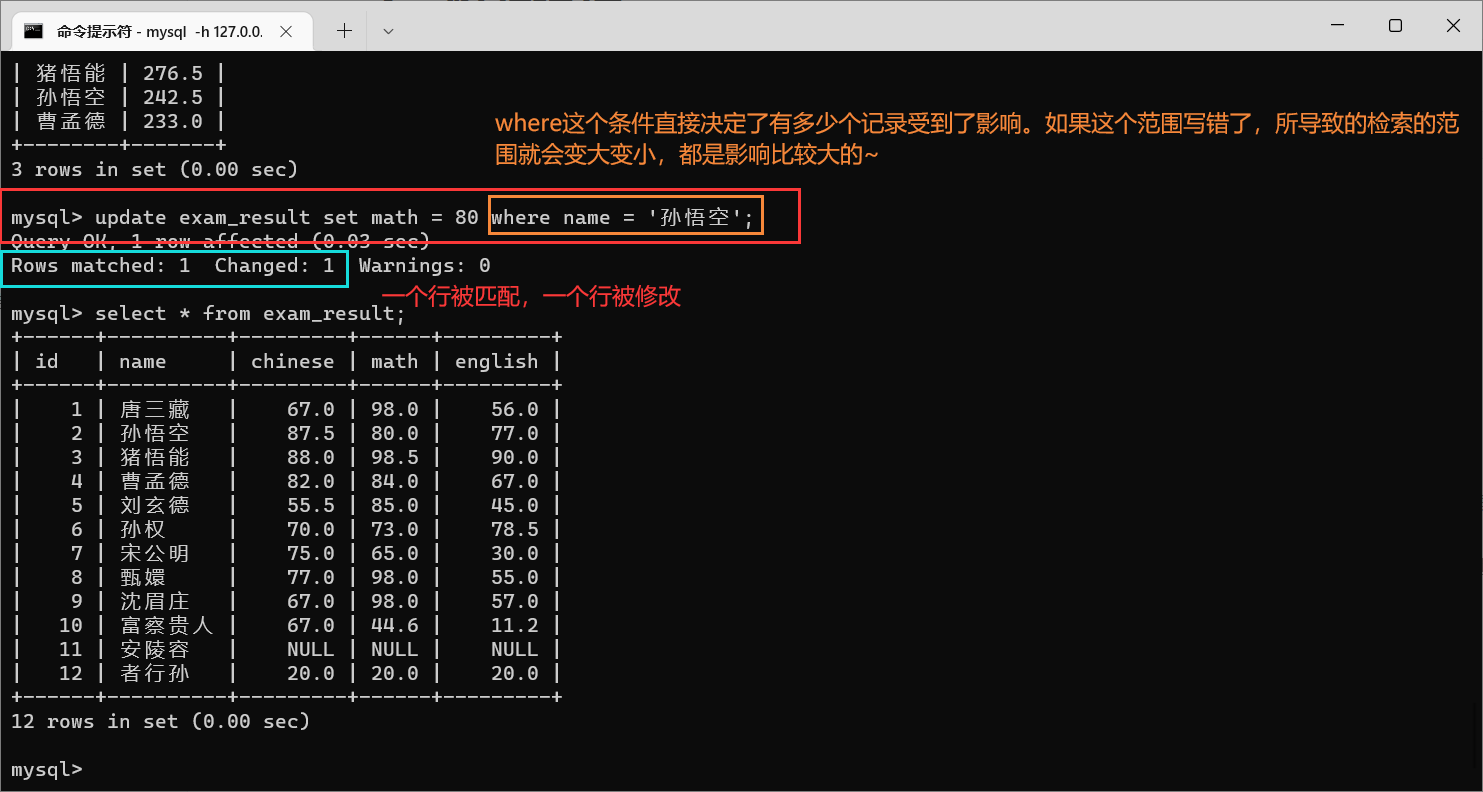Click the name 孙权 in row 6

(142, 529)
